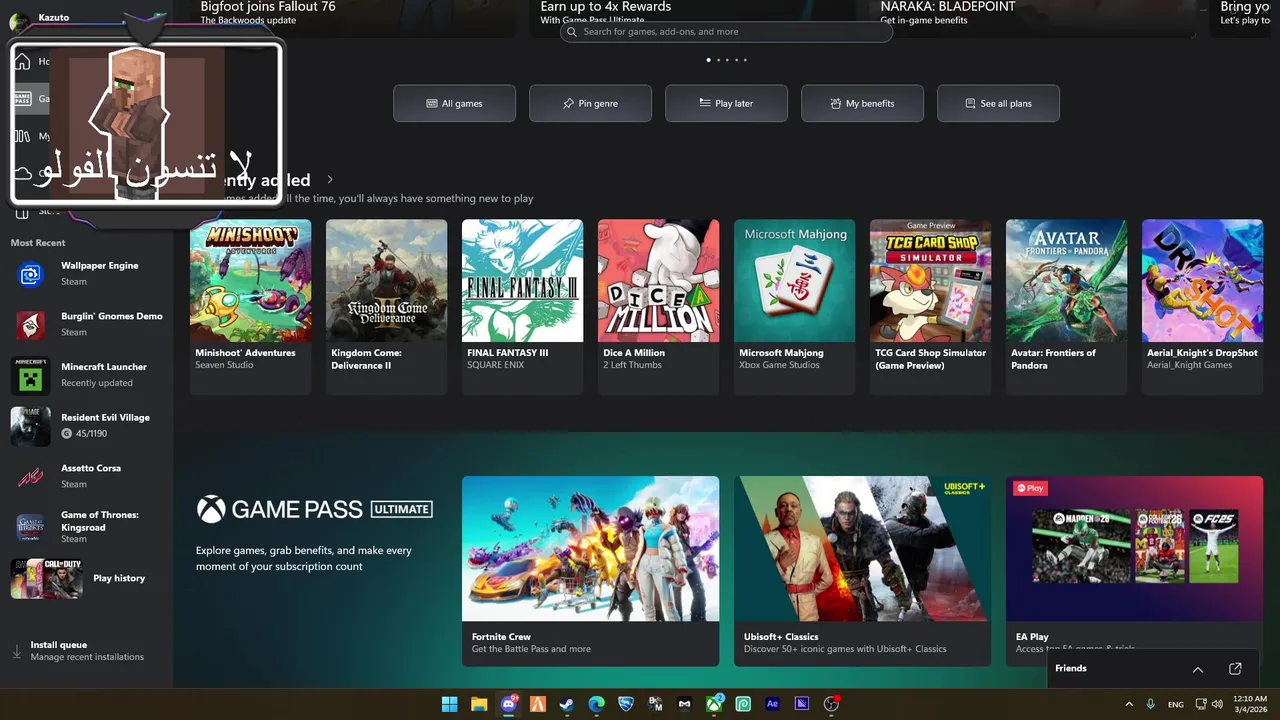Open TCG Card Shop Simulator preview card
The image size is (1280, 720).
(930, 306)
